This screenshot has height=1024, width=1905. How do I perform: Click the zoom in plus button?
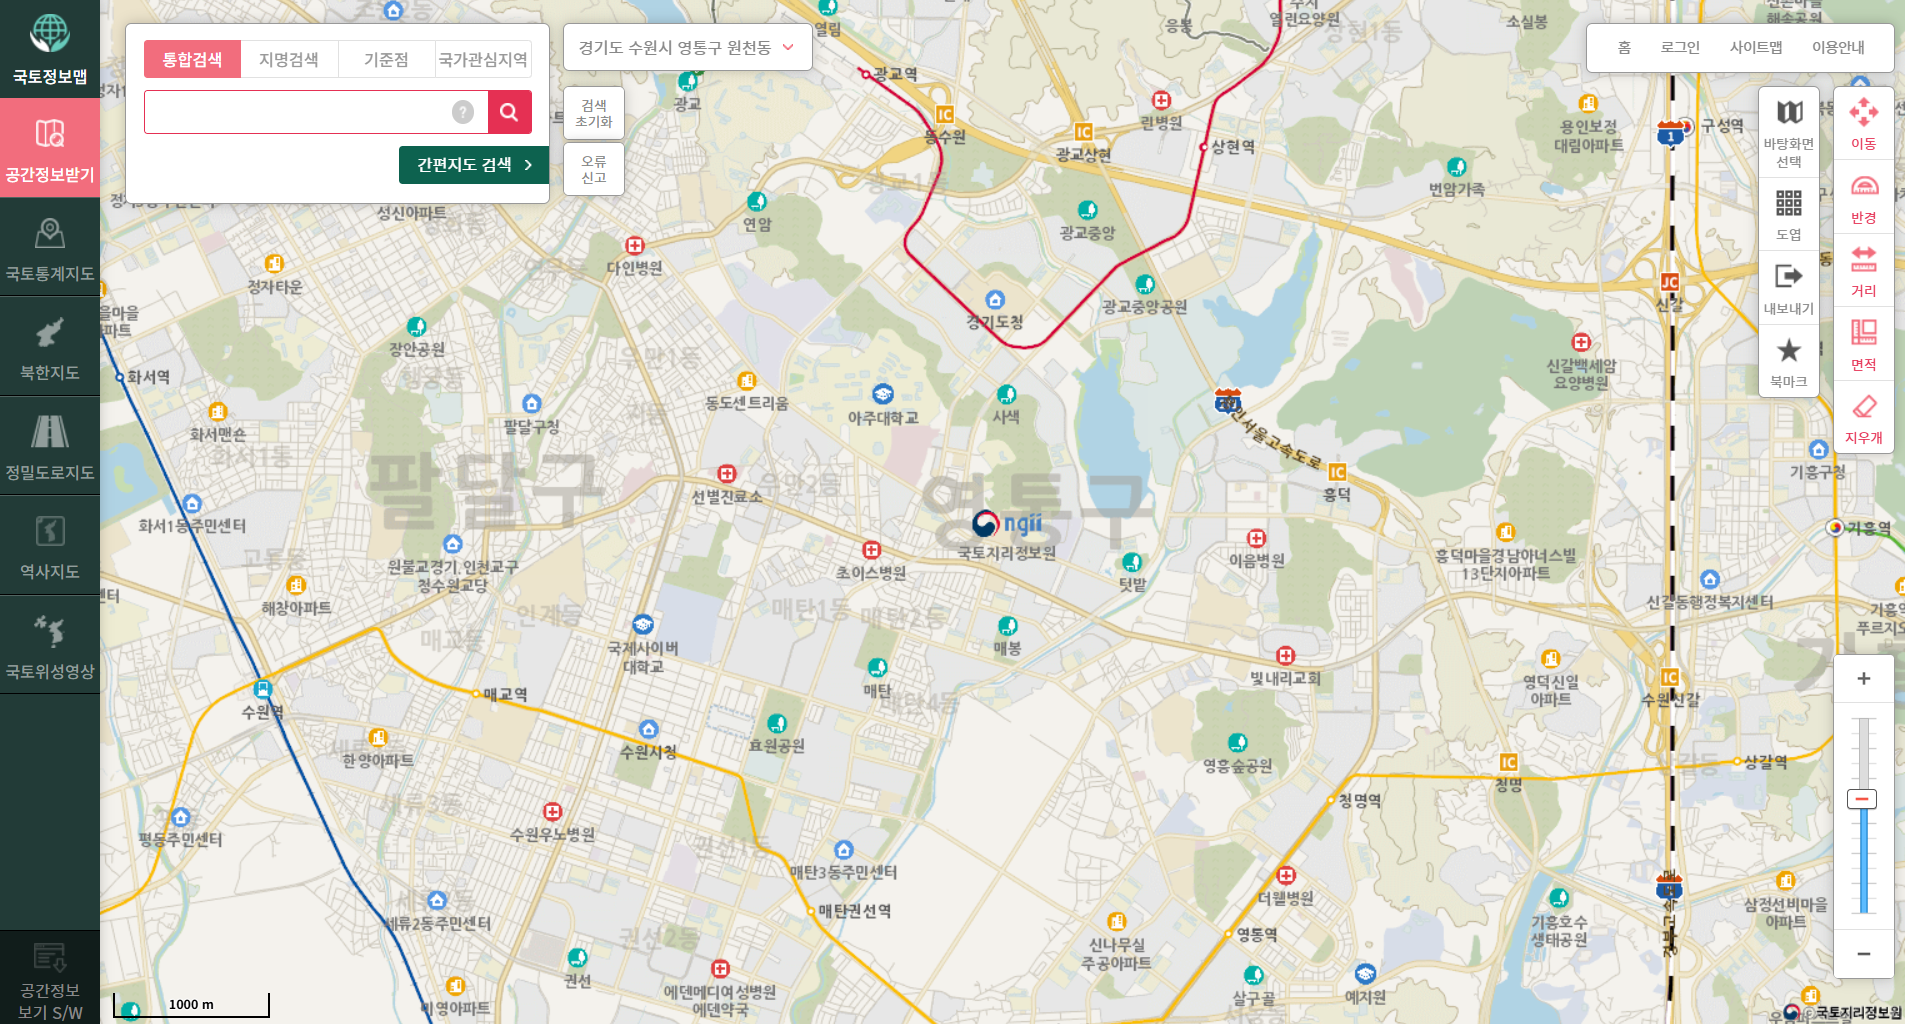tap(1864, 678)
